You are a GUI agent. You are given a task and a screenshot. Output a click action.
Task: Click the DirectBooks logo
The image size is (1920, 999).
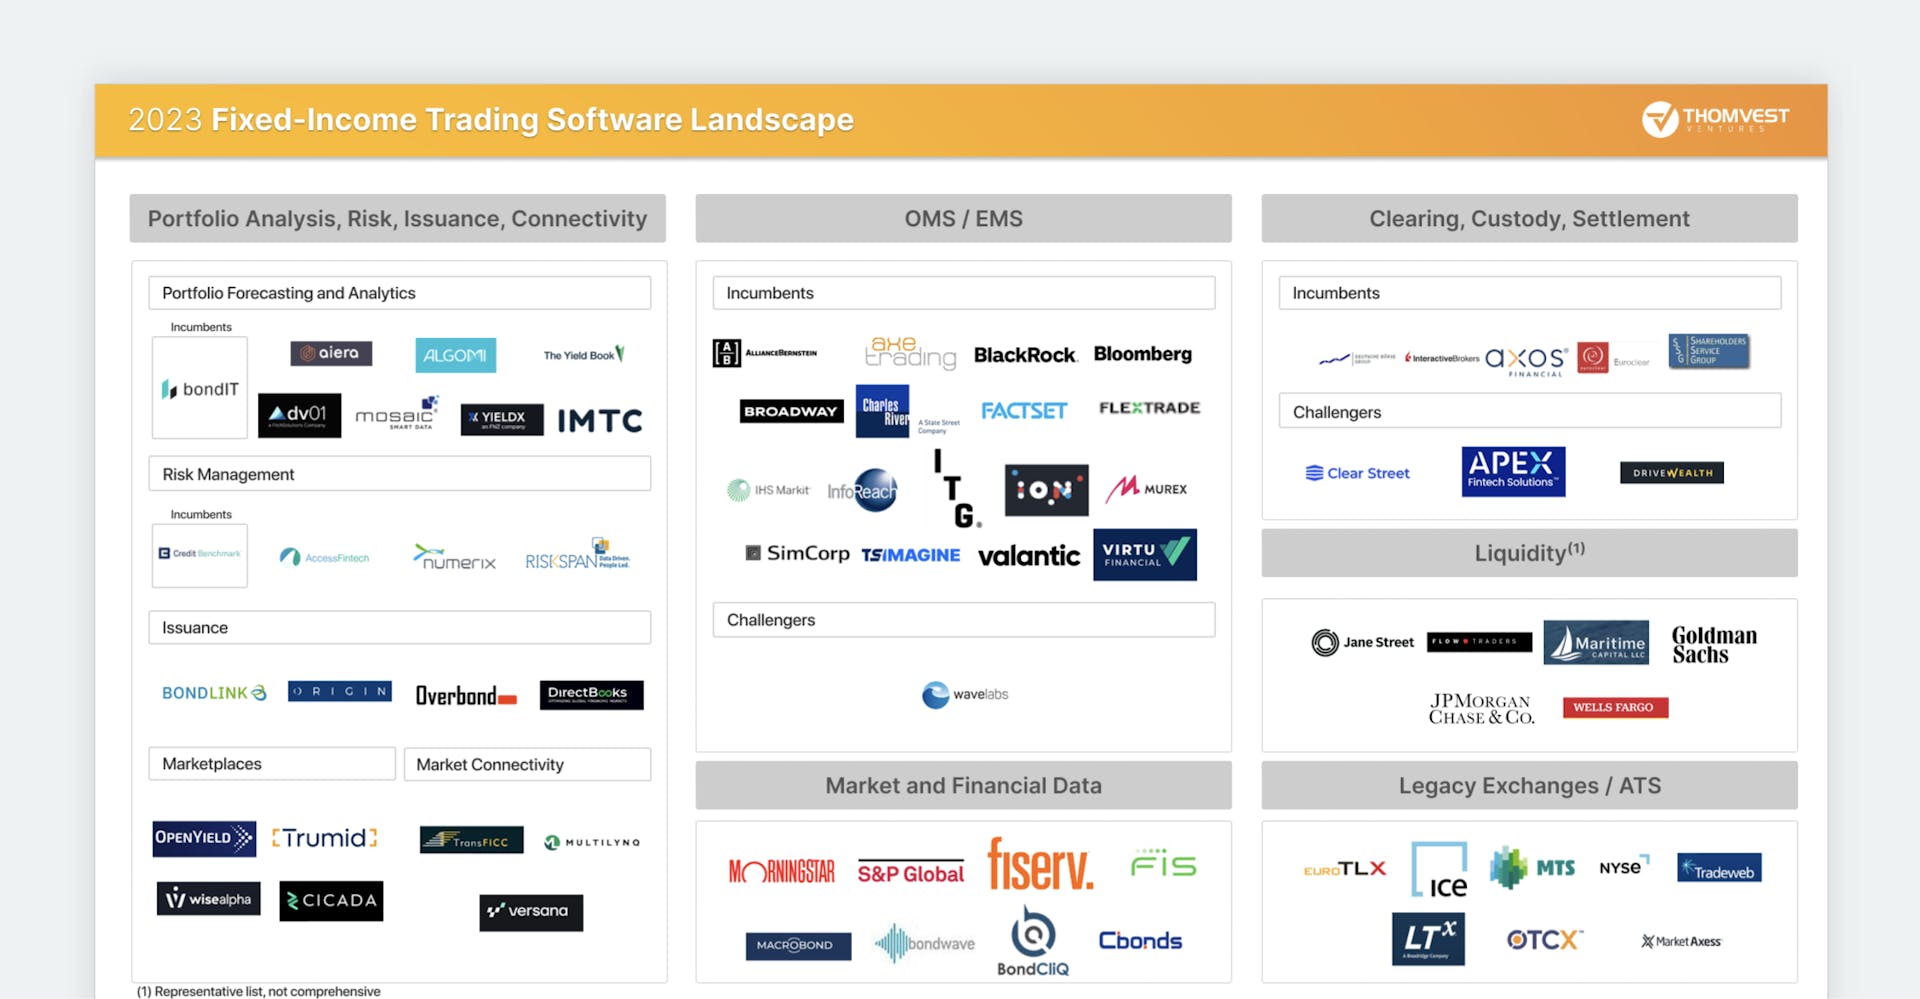pyautogui.click(x=591, y=694)
